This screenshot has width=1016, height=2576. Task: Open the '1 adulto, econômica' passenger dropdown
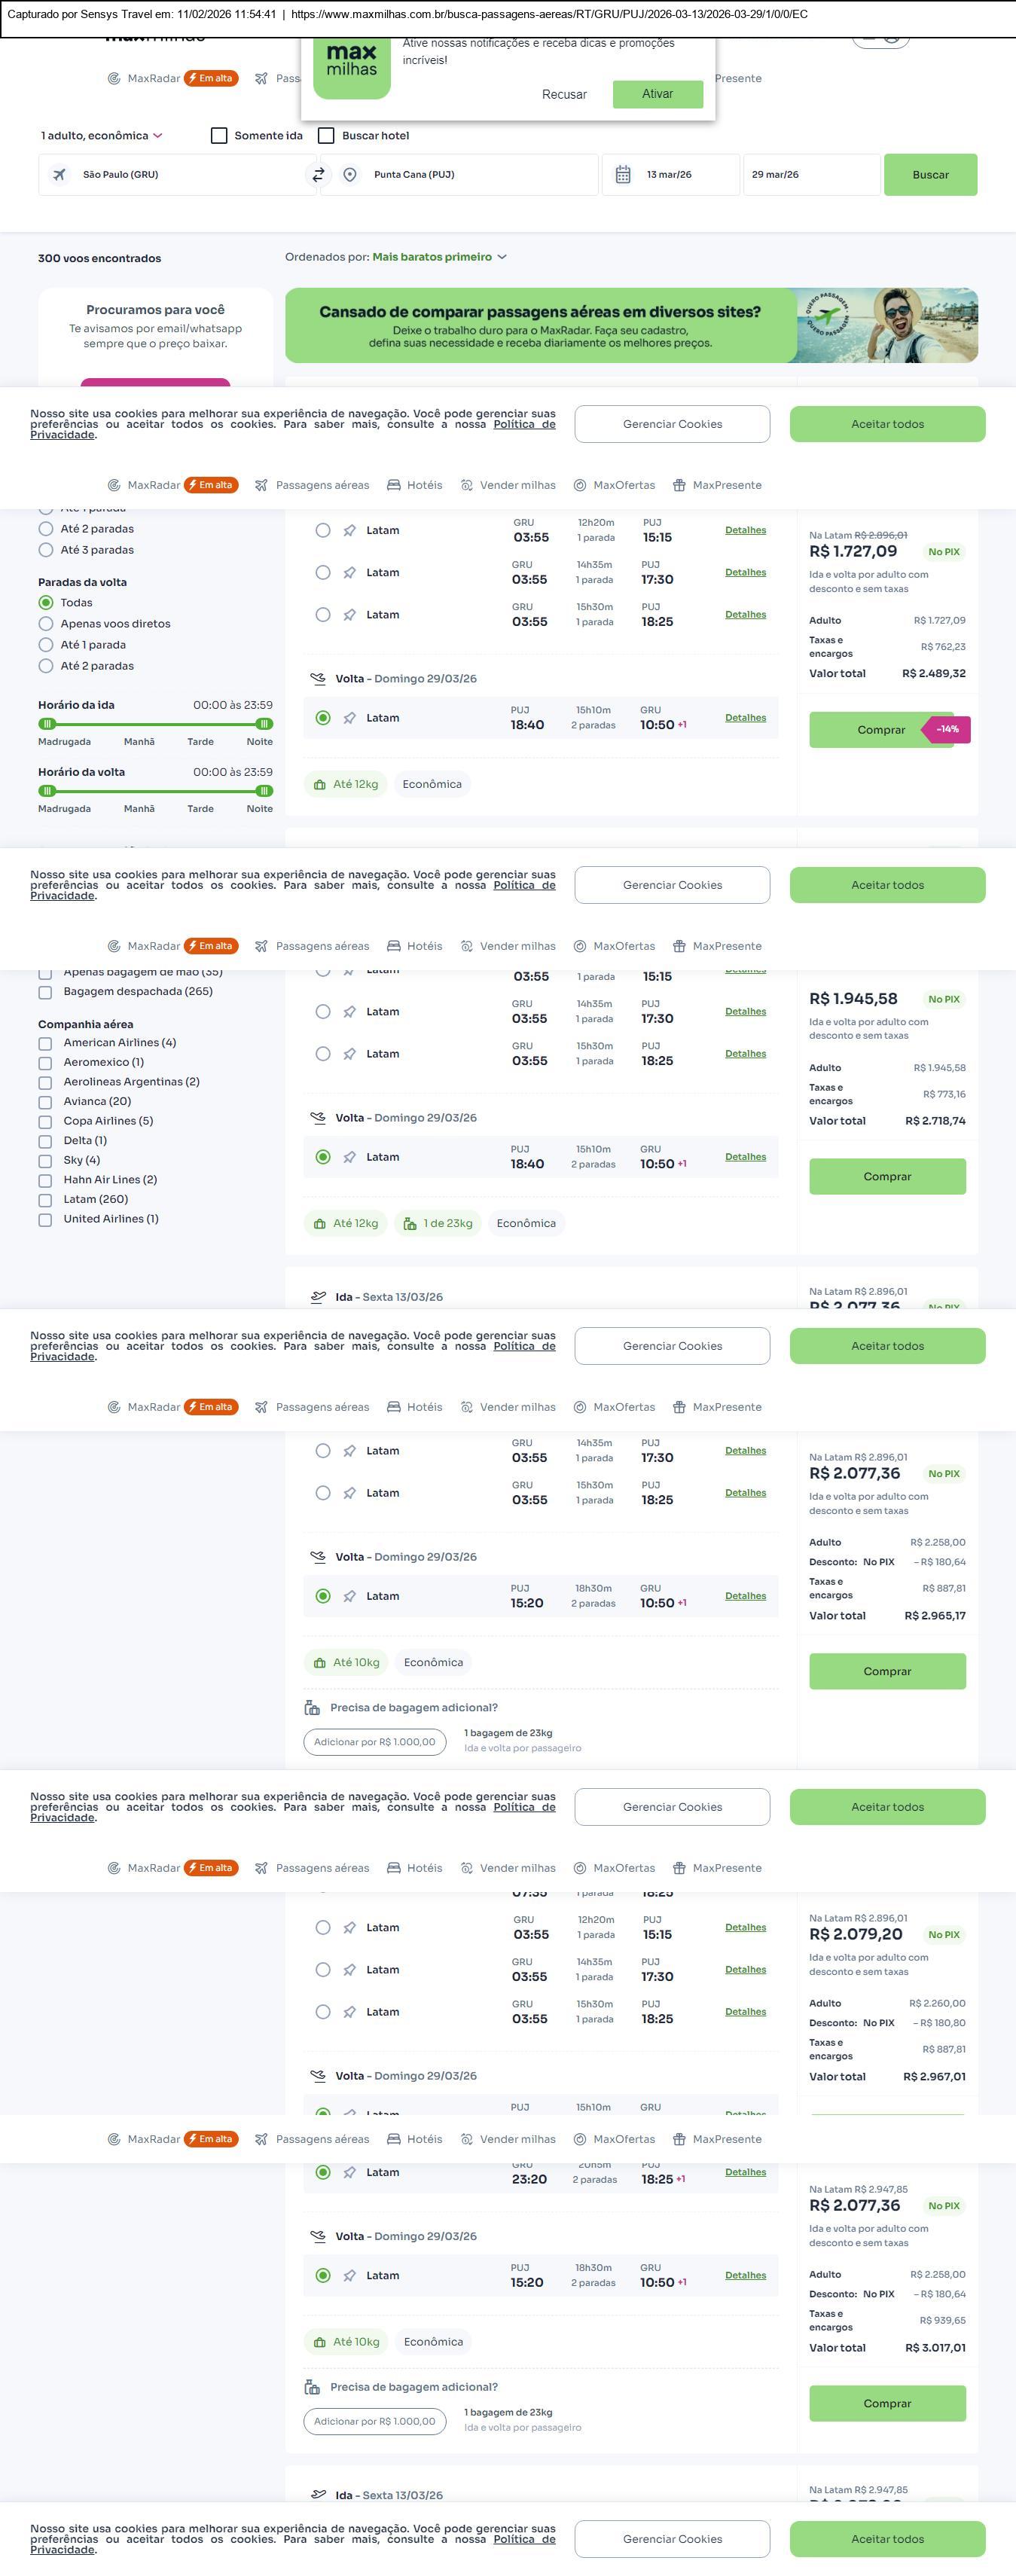(x=101, y=136)
